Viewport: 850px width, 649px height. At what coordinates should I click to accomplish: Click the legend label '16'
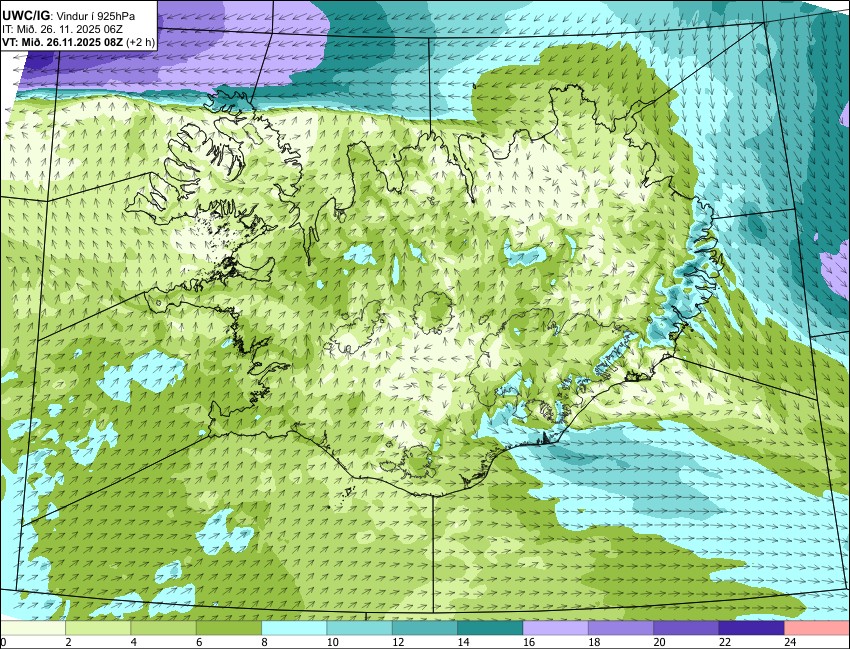click(529, 642)
